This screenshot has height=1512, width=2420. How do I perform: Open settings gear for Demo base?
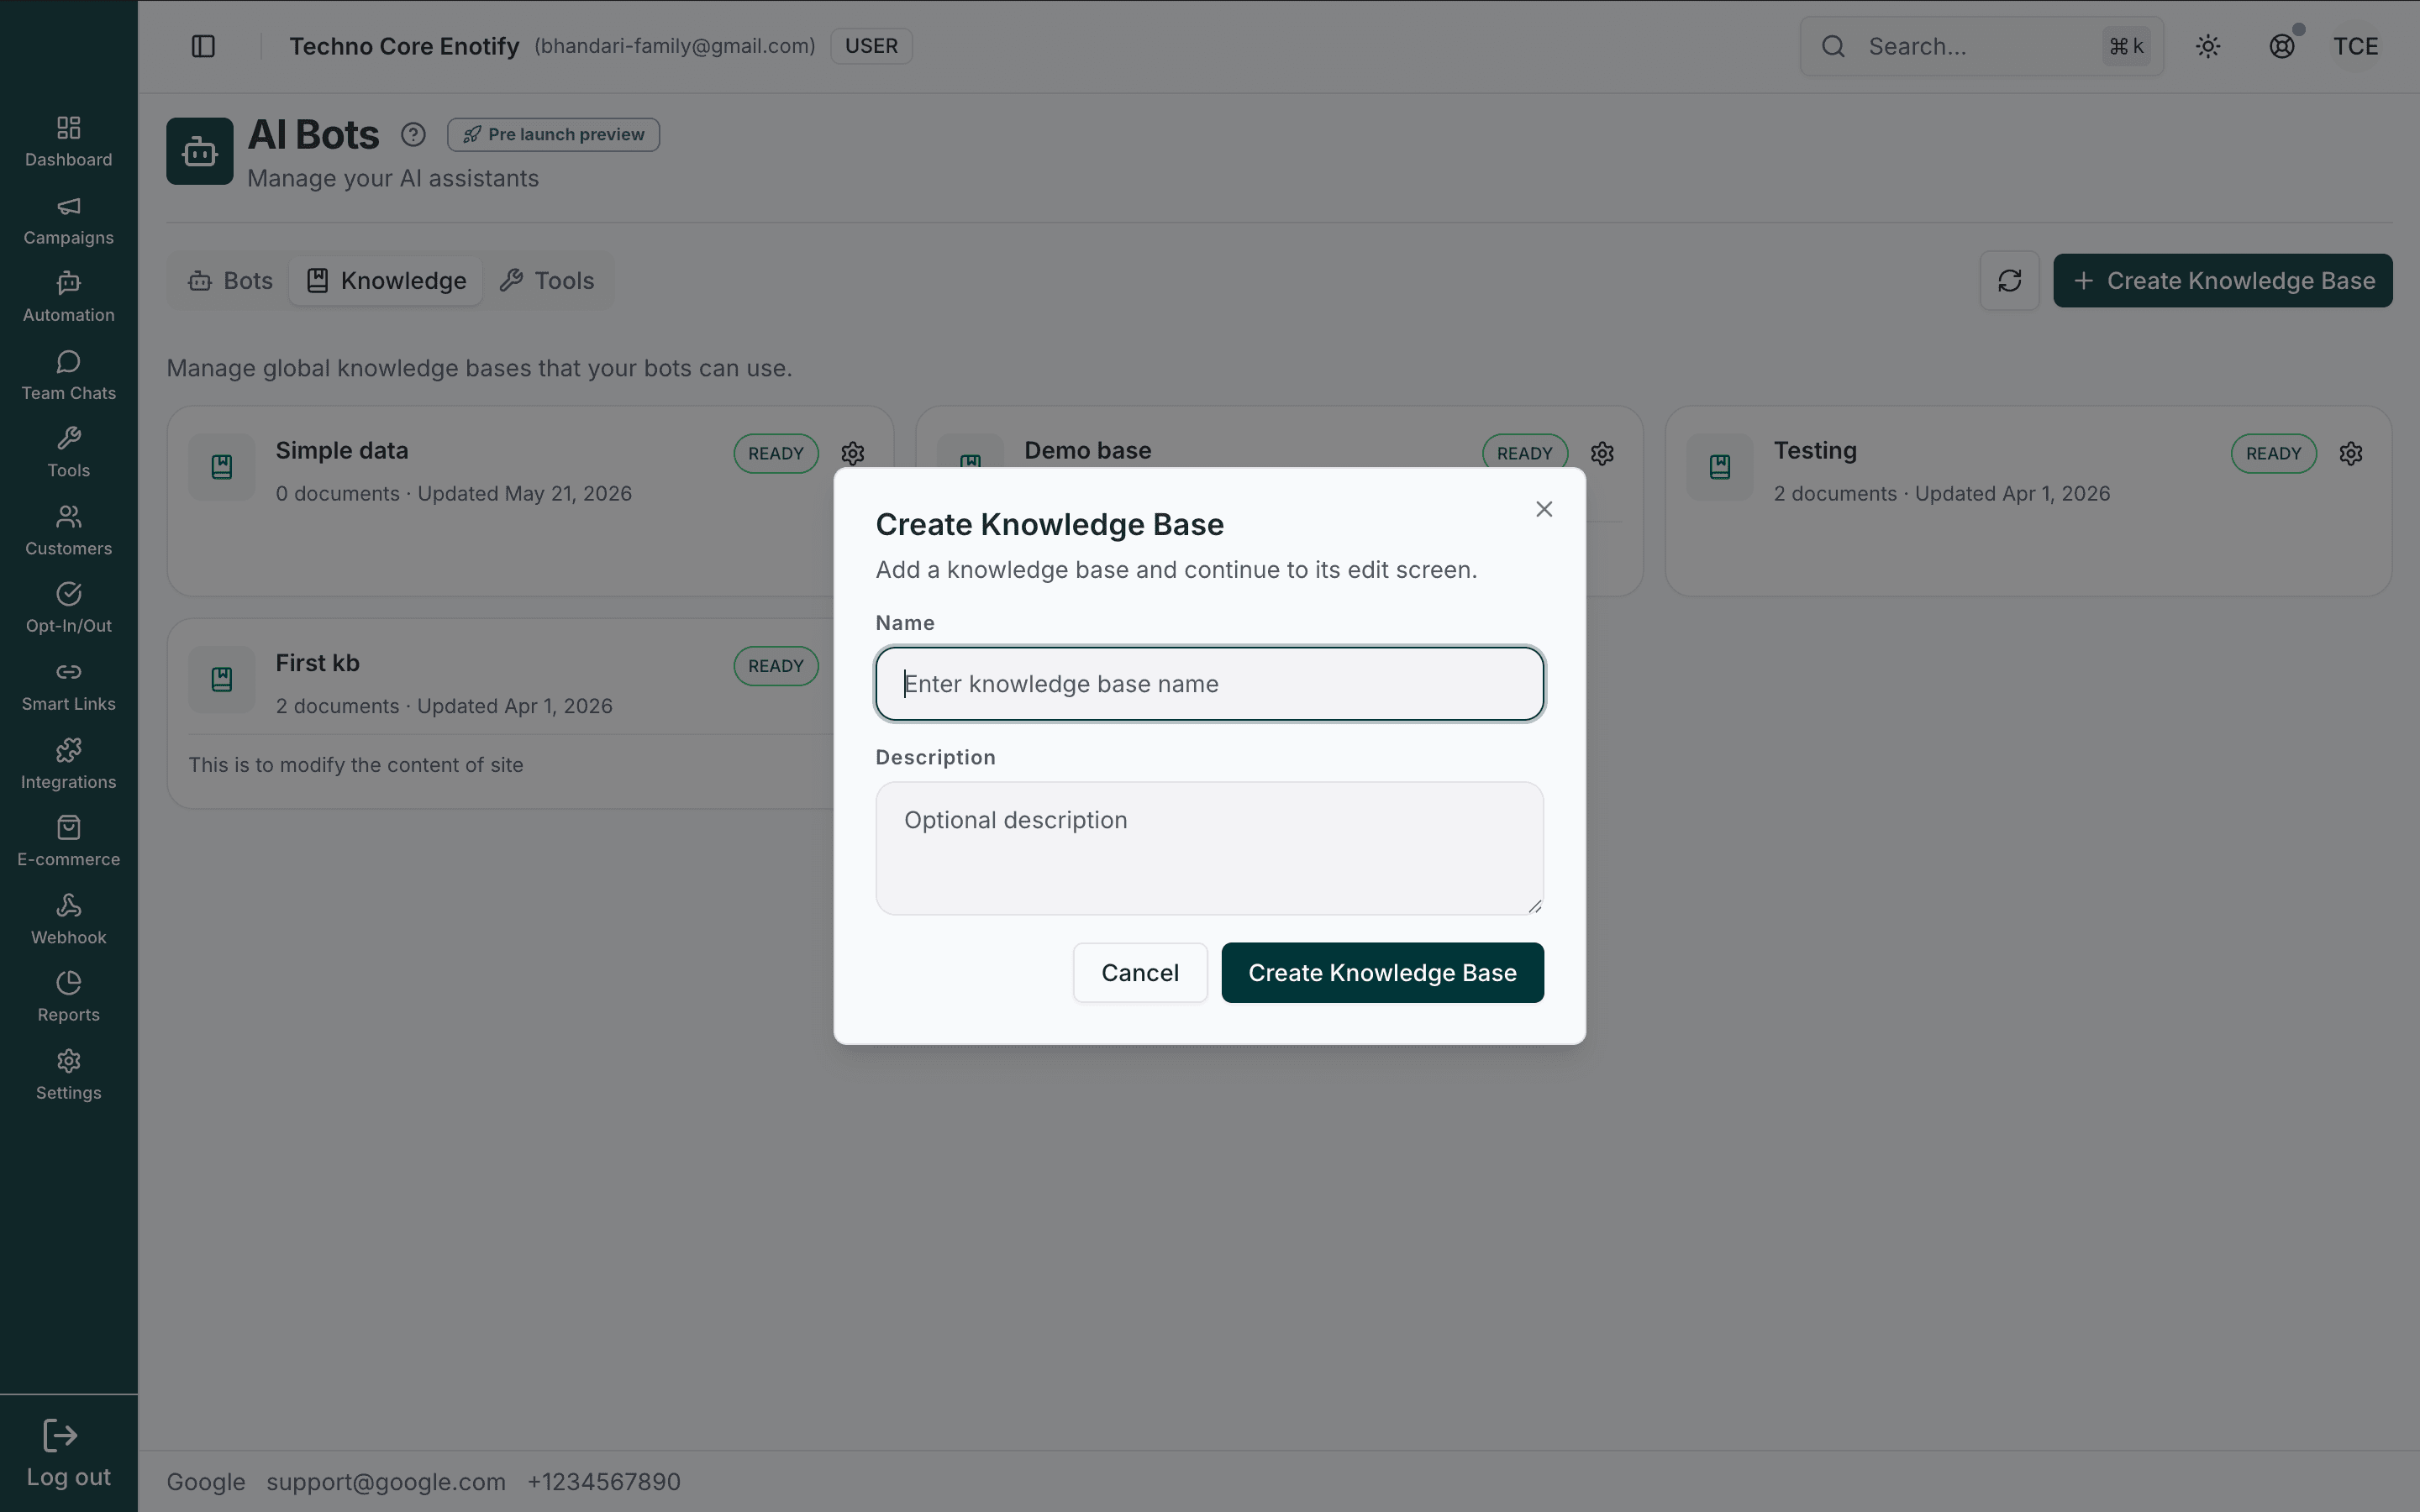point(1602,454)
